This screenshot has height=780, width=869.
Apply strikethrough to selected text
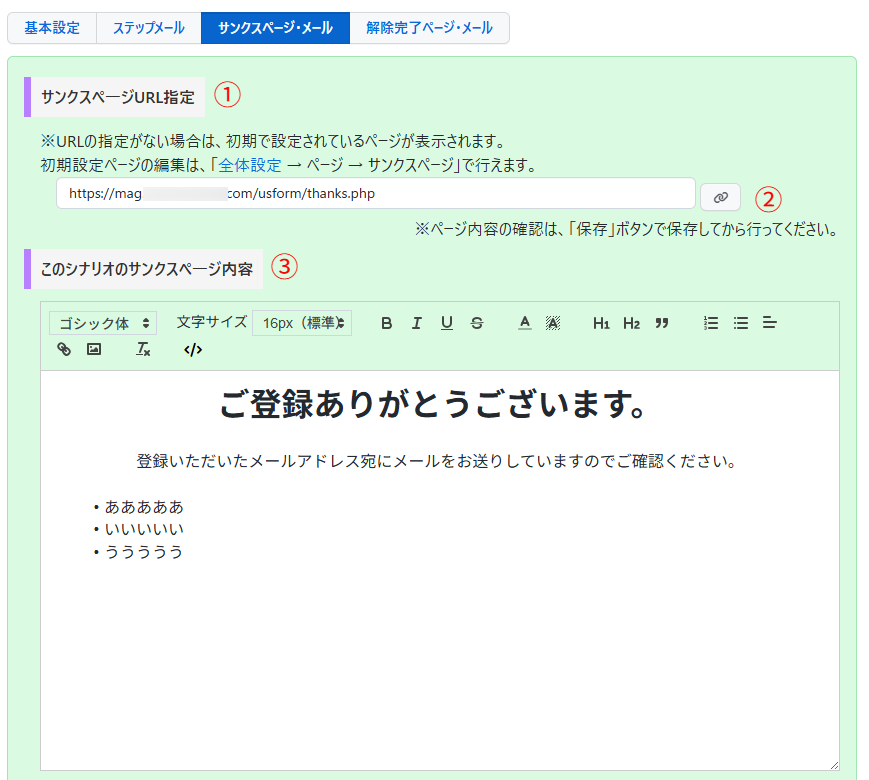(x=477, y=323)
